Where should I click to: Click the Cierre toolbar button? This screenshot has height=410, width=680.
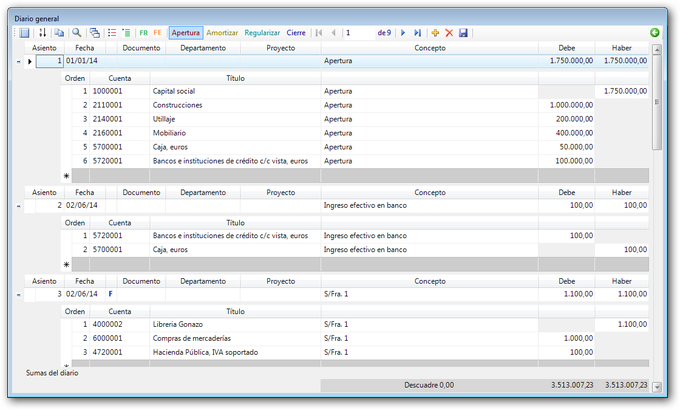point(296,33)
